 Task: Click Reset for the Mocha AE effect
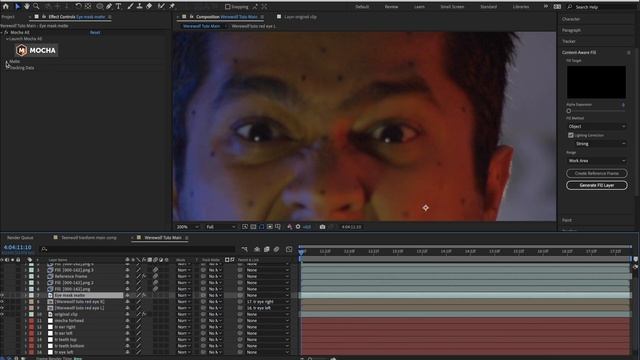coord(95,32)
